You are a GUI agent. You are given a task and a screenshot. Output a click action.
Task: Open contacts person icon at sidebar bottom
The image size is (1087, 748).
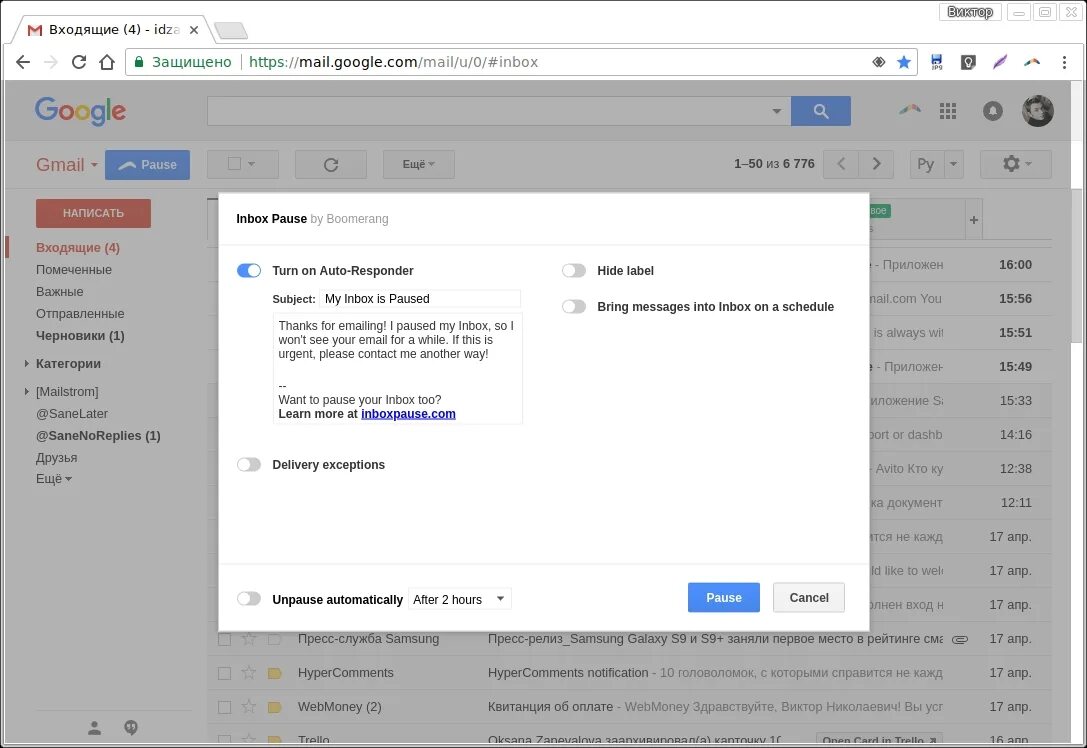point(94,728)
